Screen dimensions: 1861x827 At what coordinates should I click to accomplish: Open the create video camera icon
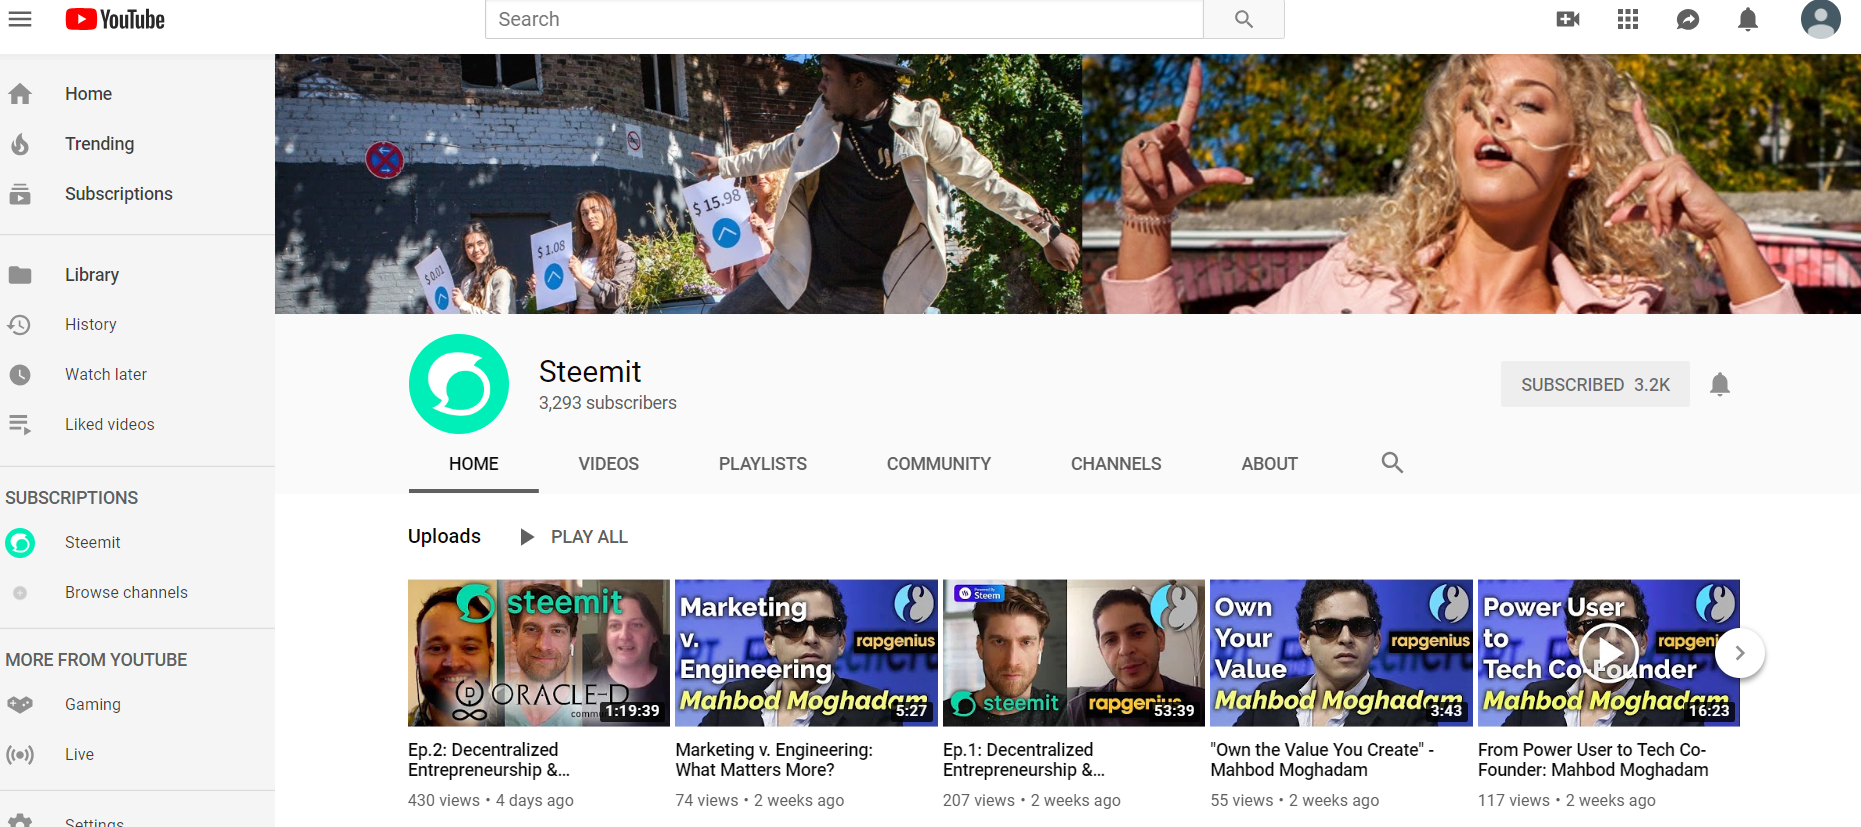coord(1568,19)
